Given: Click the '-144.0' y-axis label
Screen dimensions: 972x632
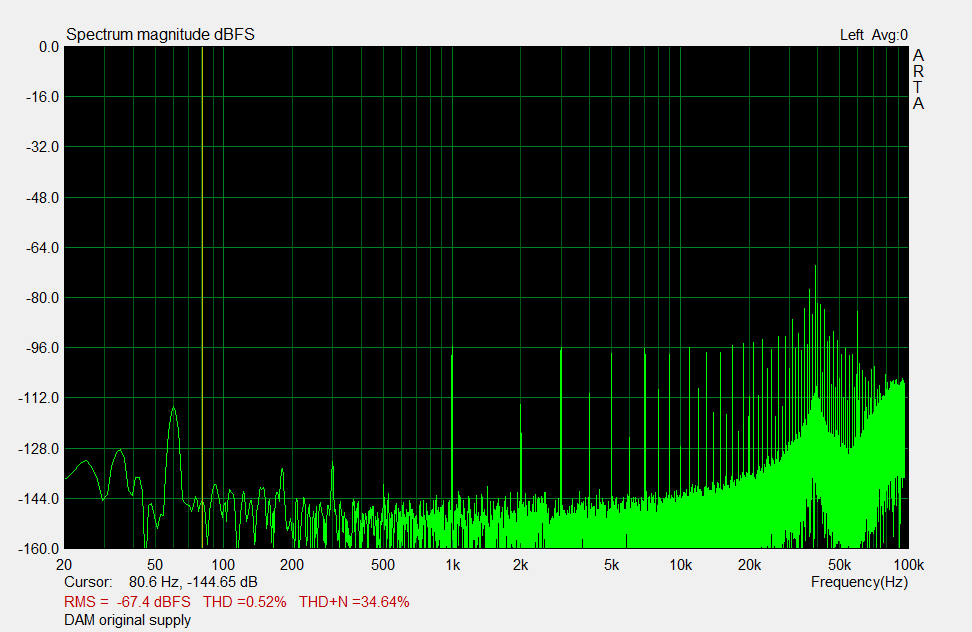Looking at the screenshot, I should pos(39,499).
